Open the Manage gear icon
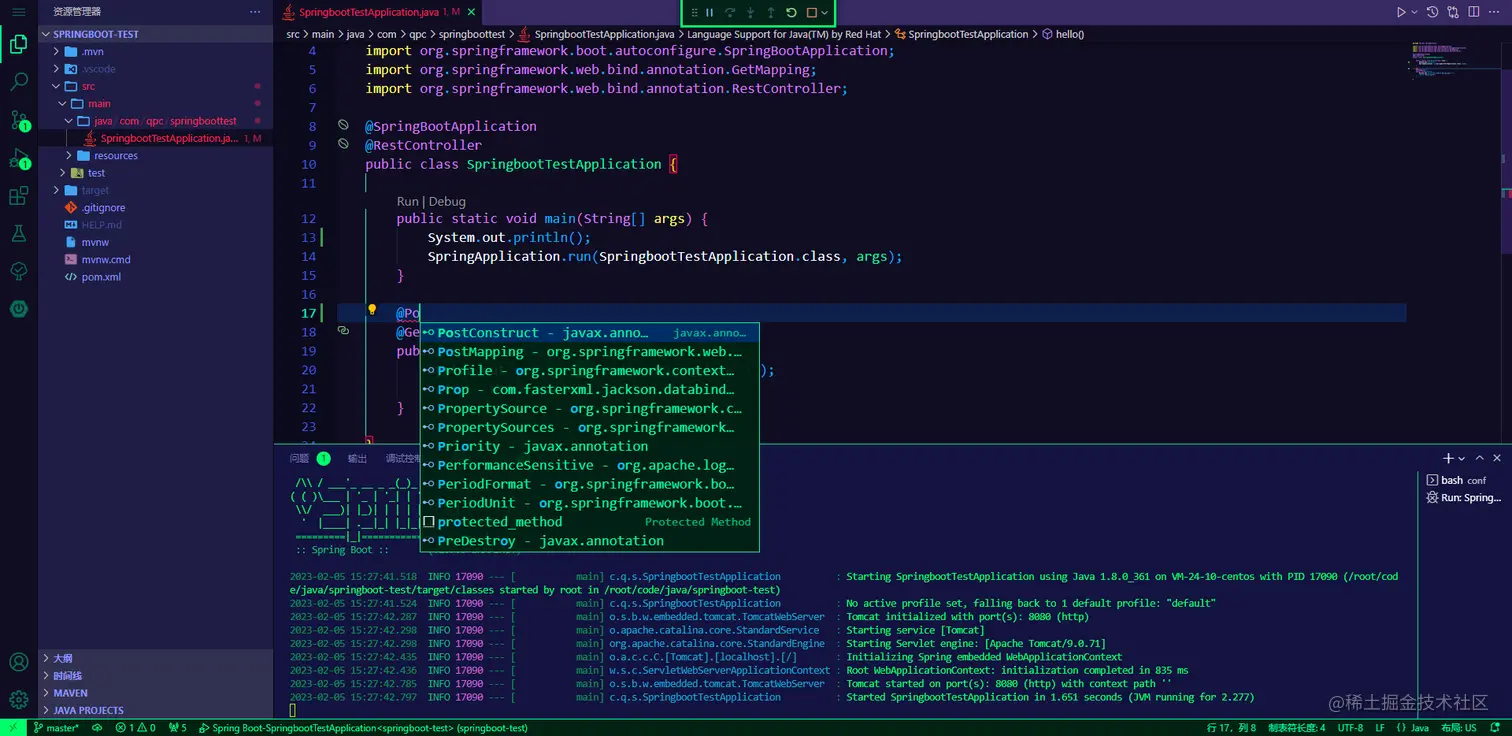Image resolution: width=1512 pixels, height=736 pixels. [18, 699]
